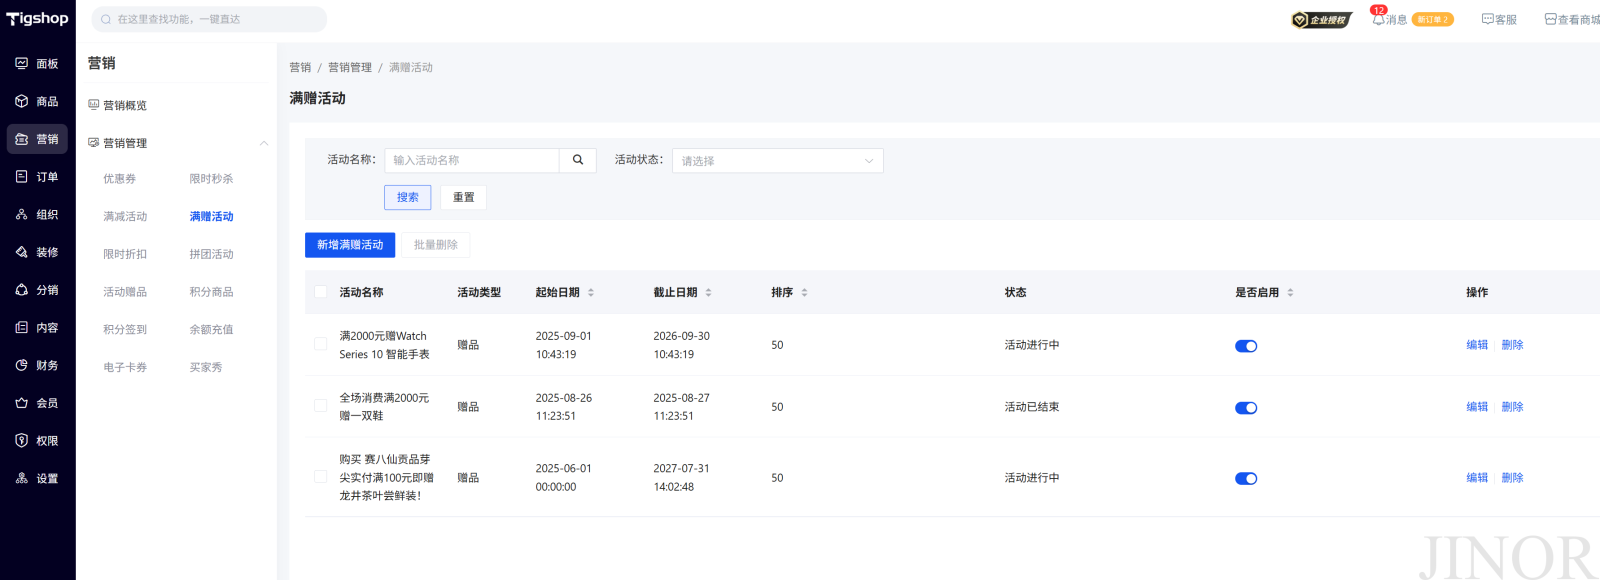Open the 装修 decoration sidebar icon

[x=21, y=252]
